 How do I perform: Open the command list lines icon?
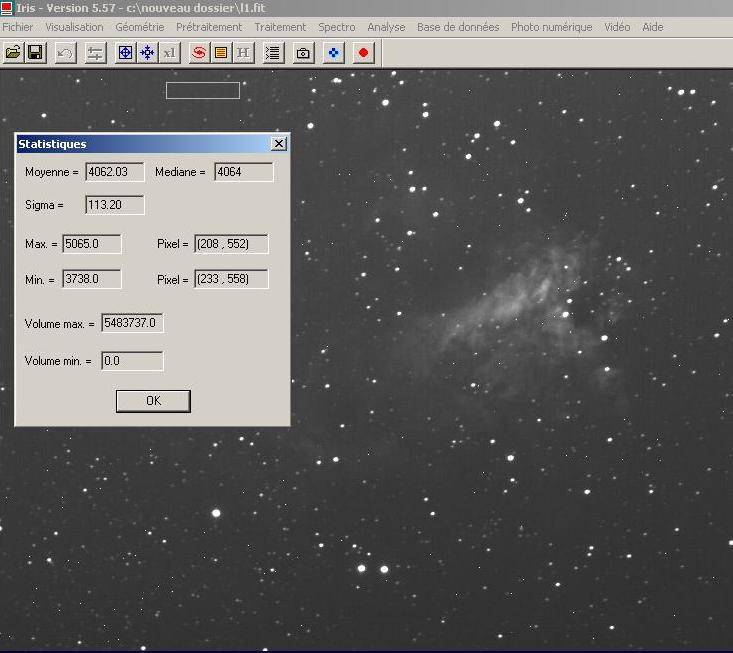[273, 52]
